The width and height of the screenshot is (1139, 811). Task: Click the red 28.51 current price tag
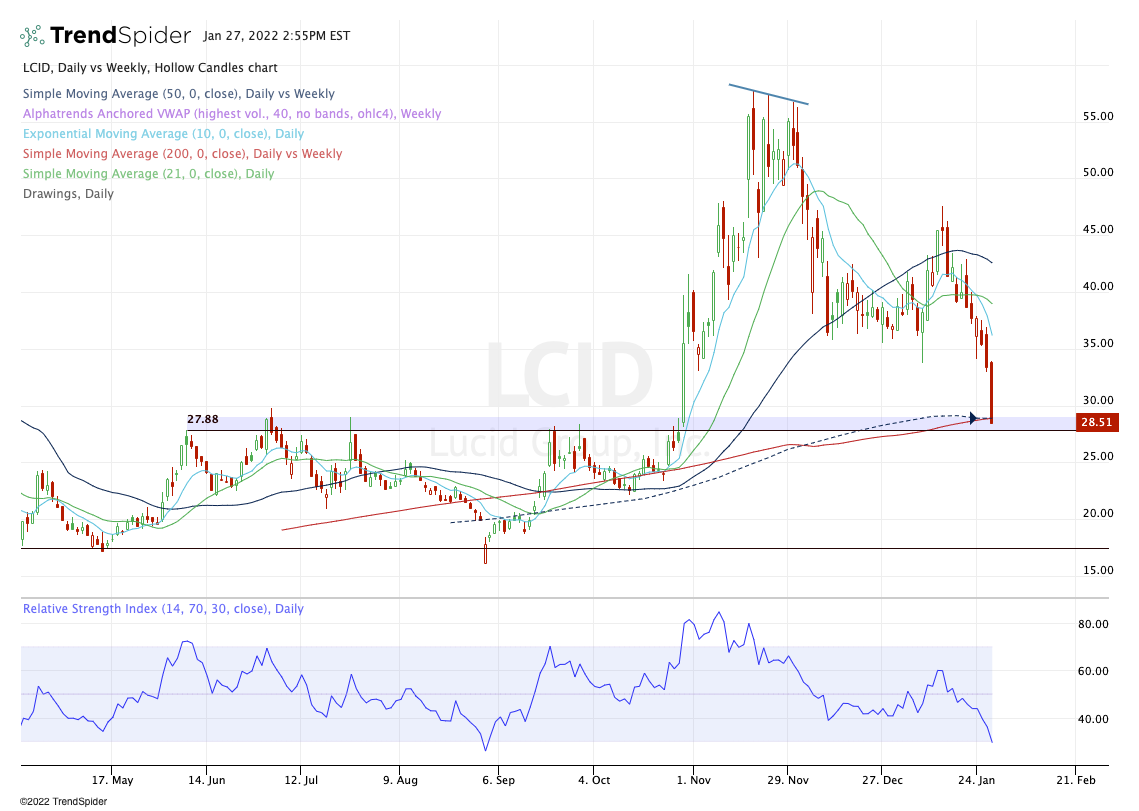[1097, 423]
